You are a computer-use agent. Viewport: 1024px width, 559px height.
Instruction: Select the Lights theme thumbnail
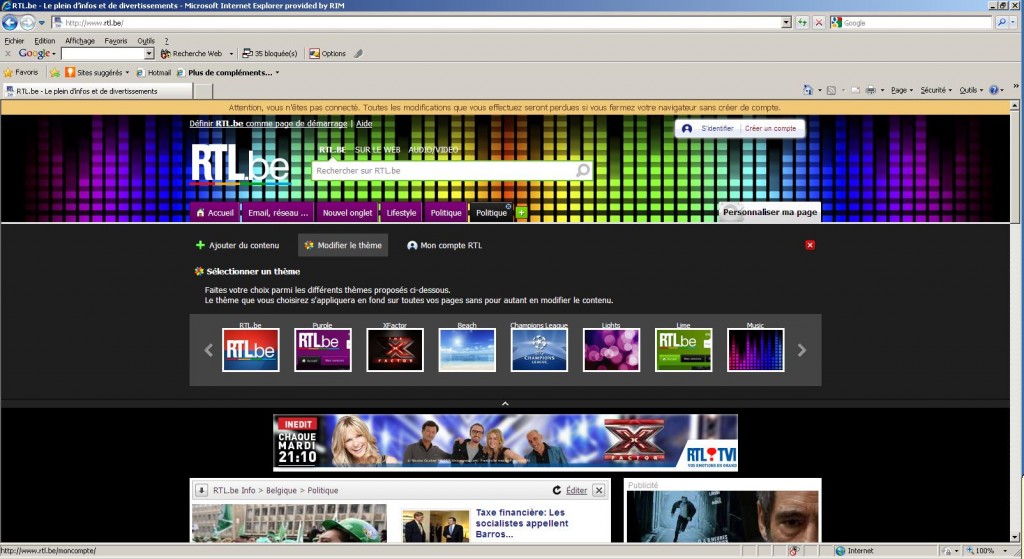tap(611, 350)
